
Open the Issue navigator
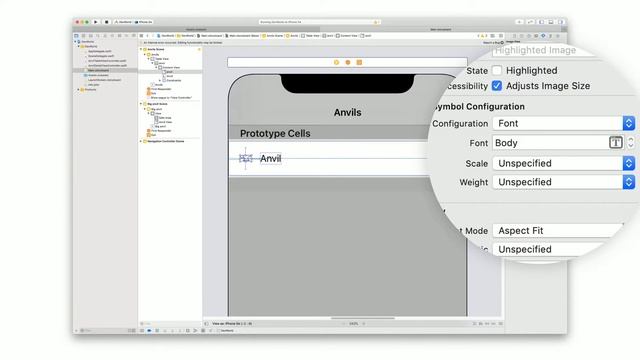[x=105, y=36]
